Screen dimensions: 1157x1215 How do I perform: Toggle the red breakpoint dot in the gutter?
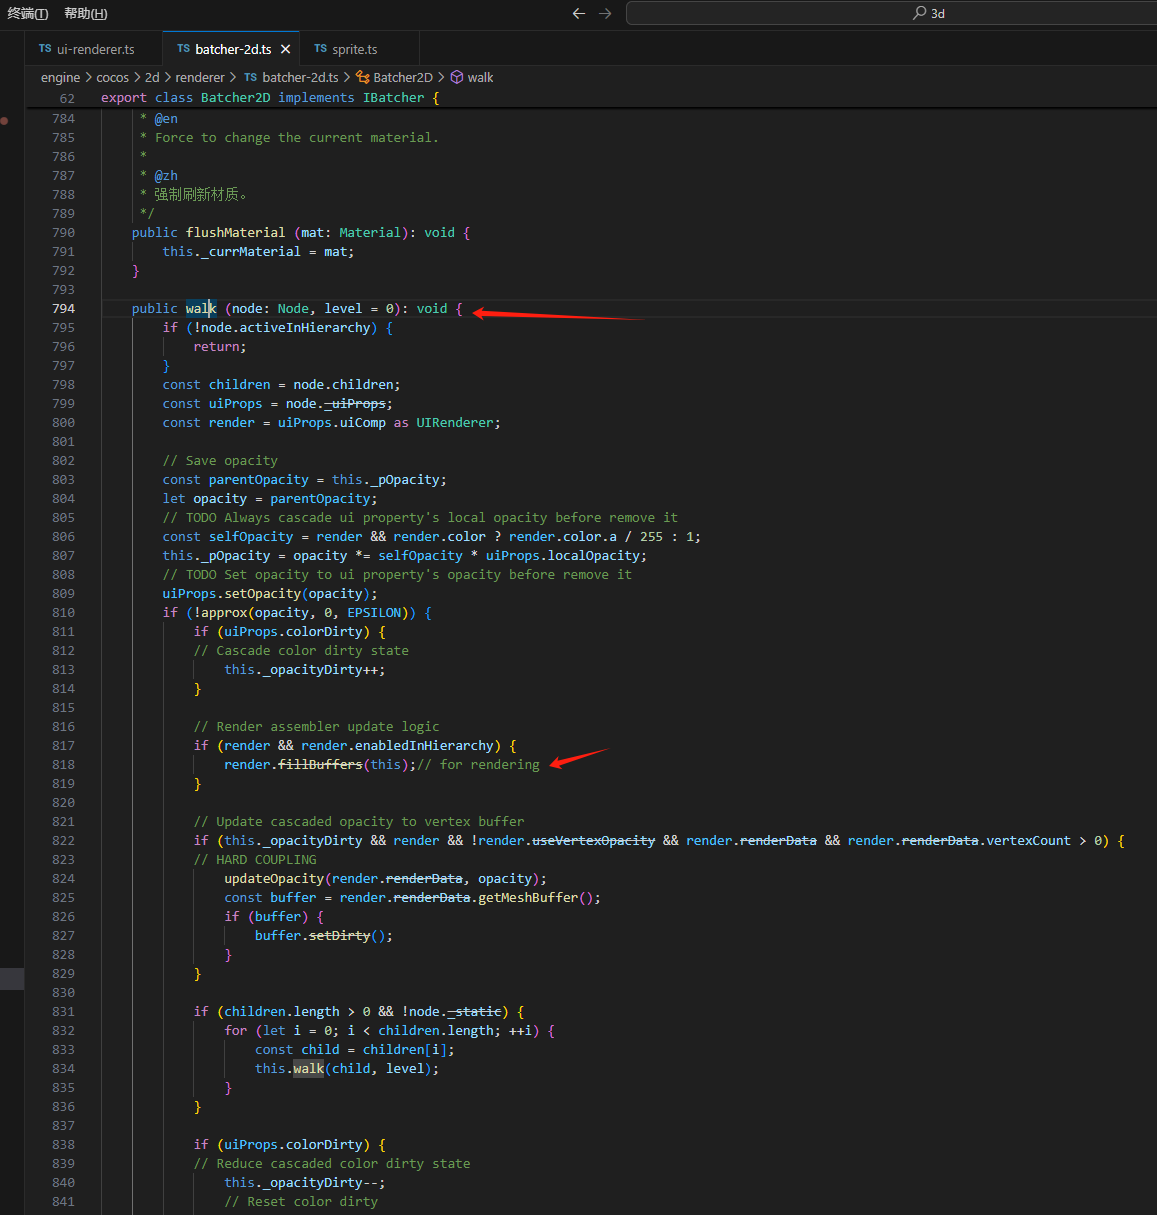pyautogui.click(x=5, y=120)
